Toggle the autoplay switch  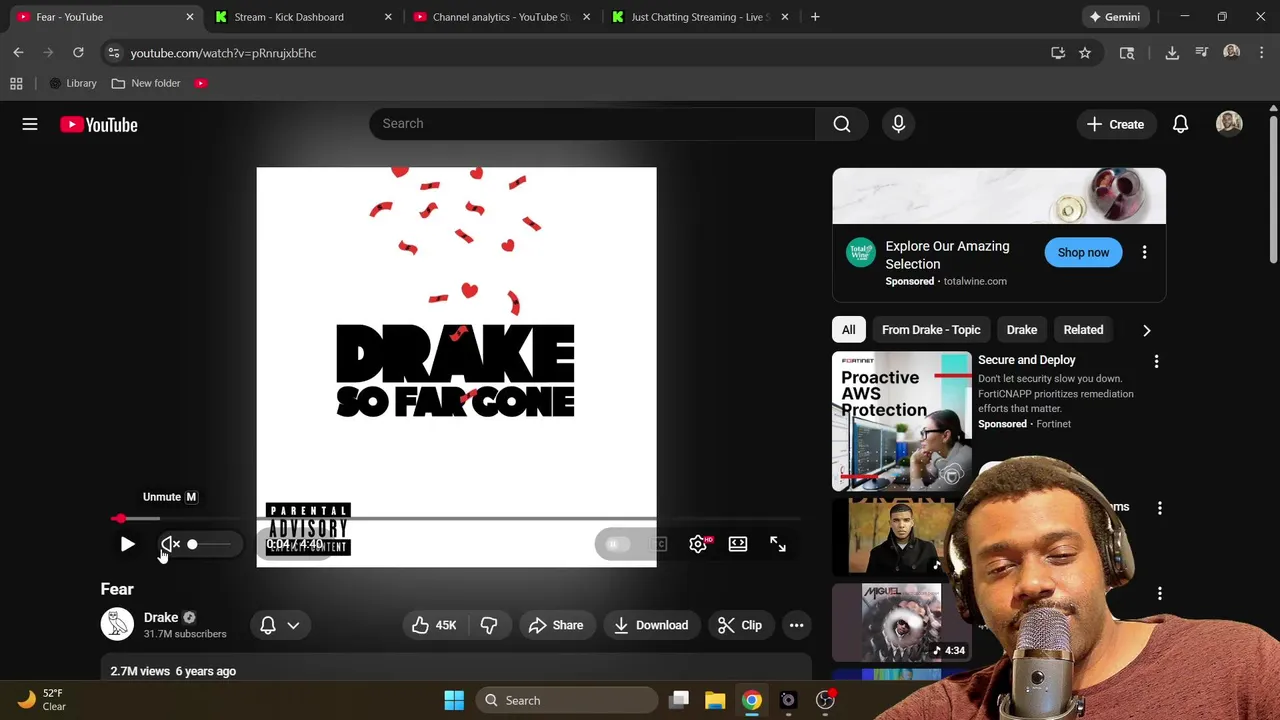(618, 544)
